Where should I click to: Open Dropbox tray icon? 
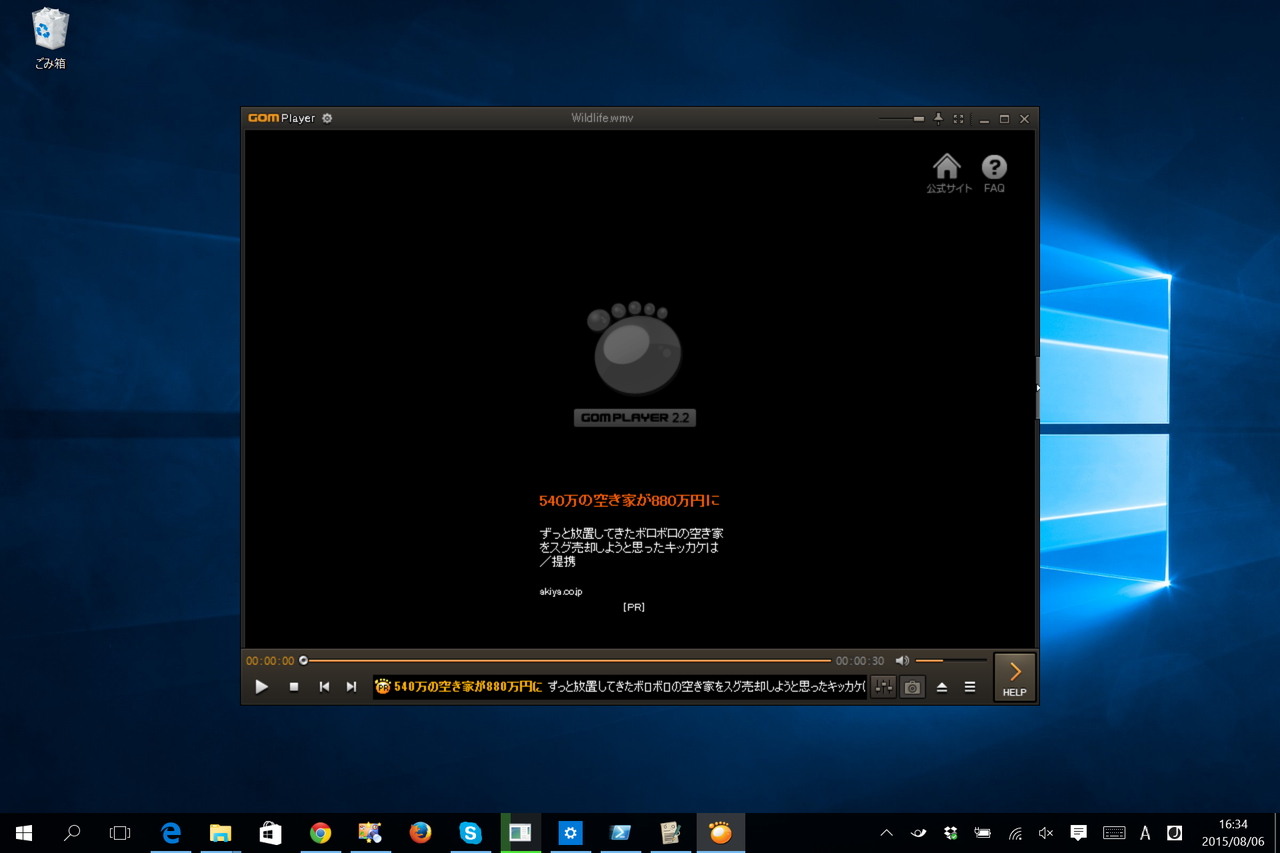pyautogui.click(x=950, y=833)
